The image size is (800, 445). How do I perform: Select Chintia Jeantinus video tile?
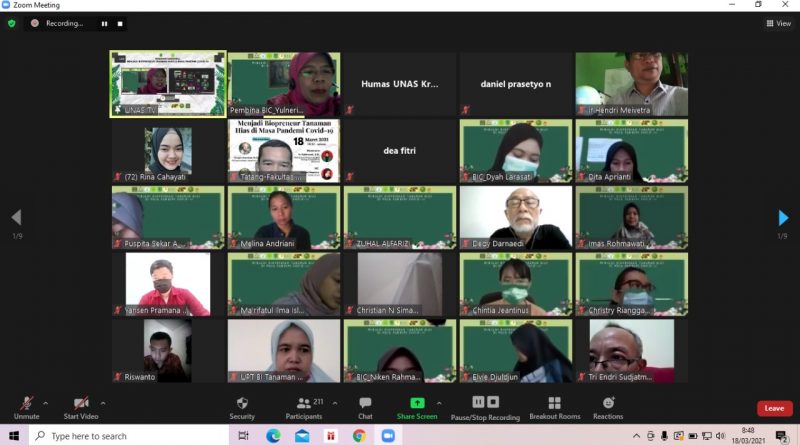click(x=516, y=285)
